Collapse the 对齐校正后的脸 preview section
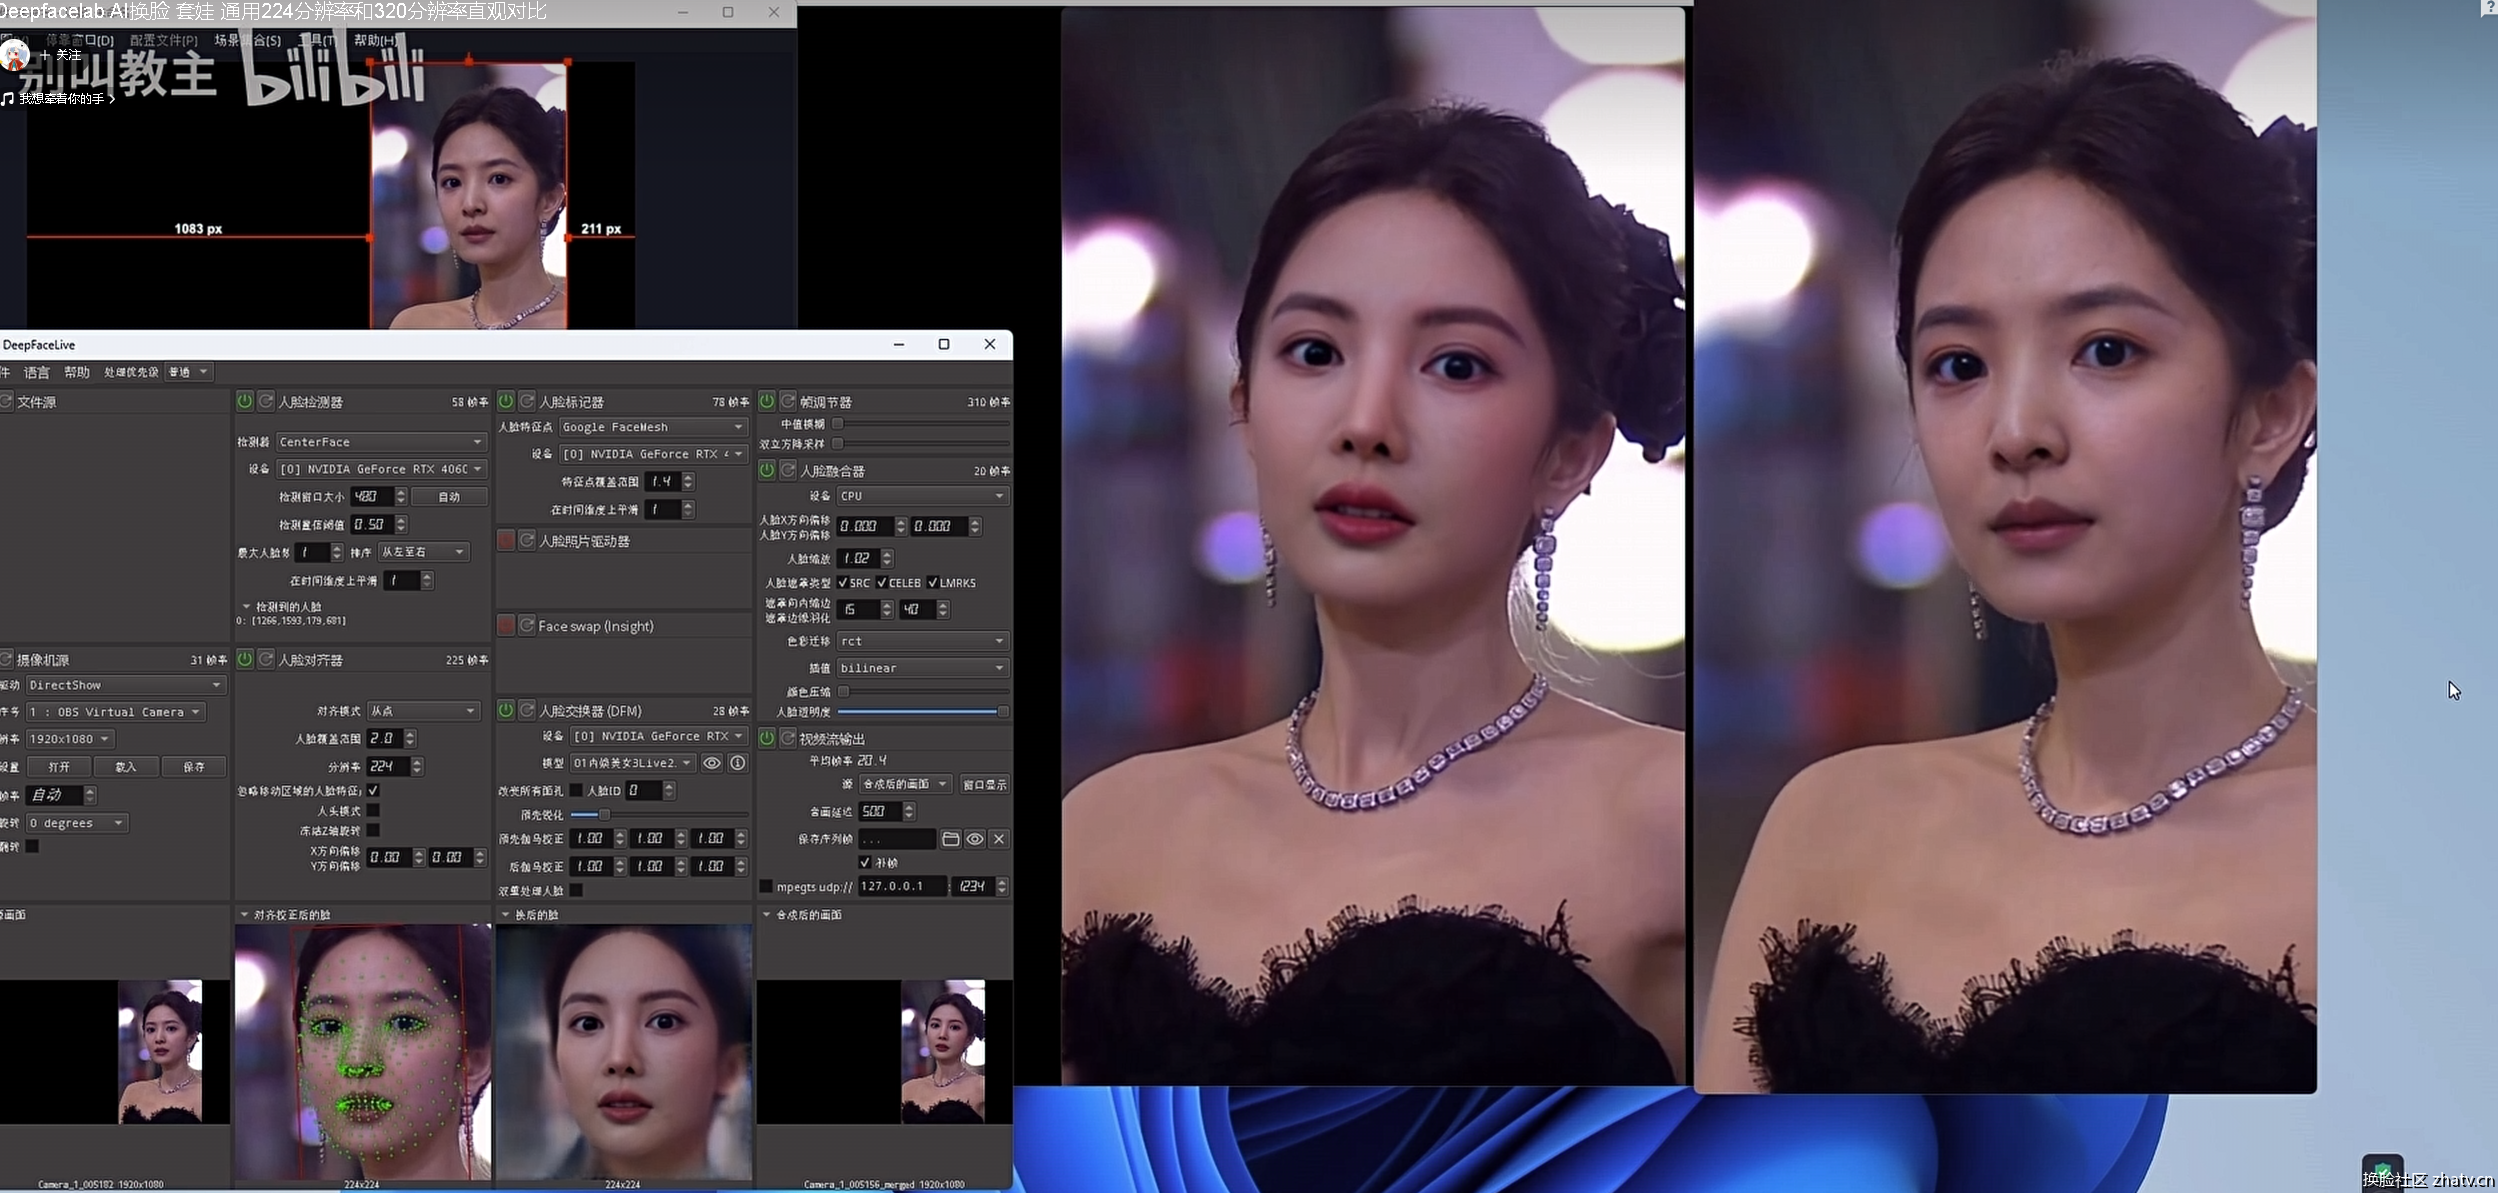The image size is (2498, 1193). pyautogui.click(x=244, y=914)
